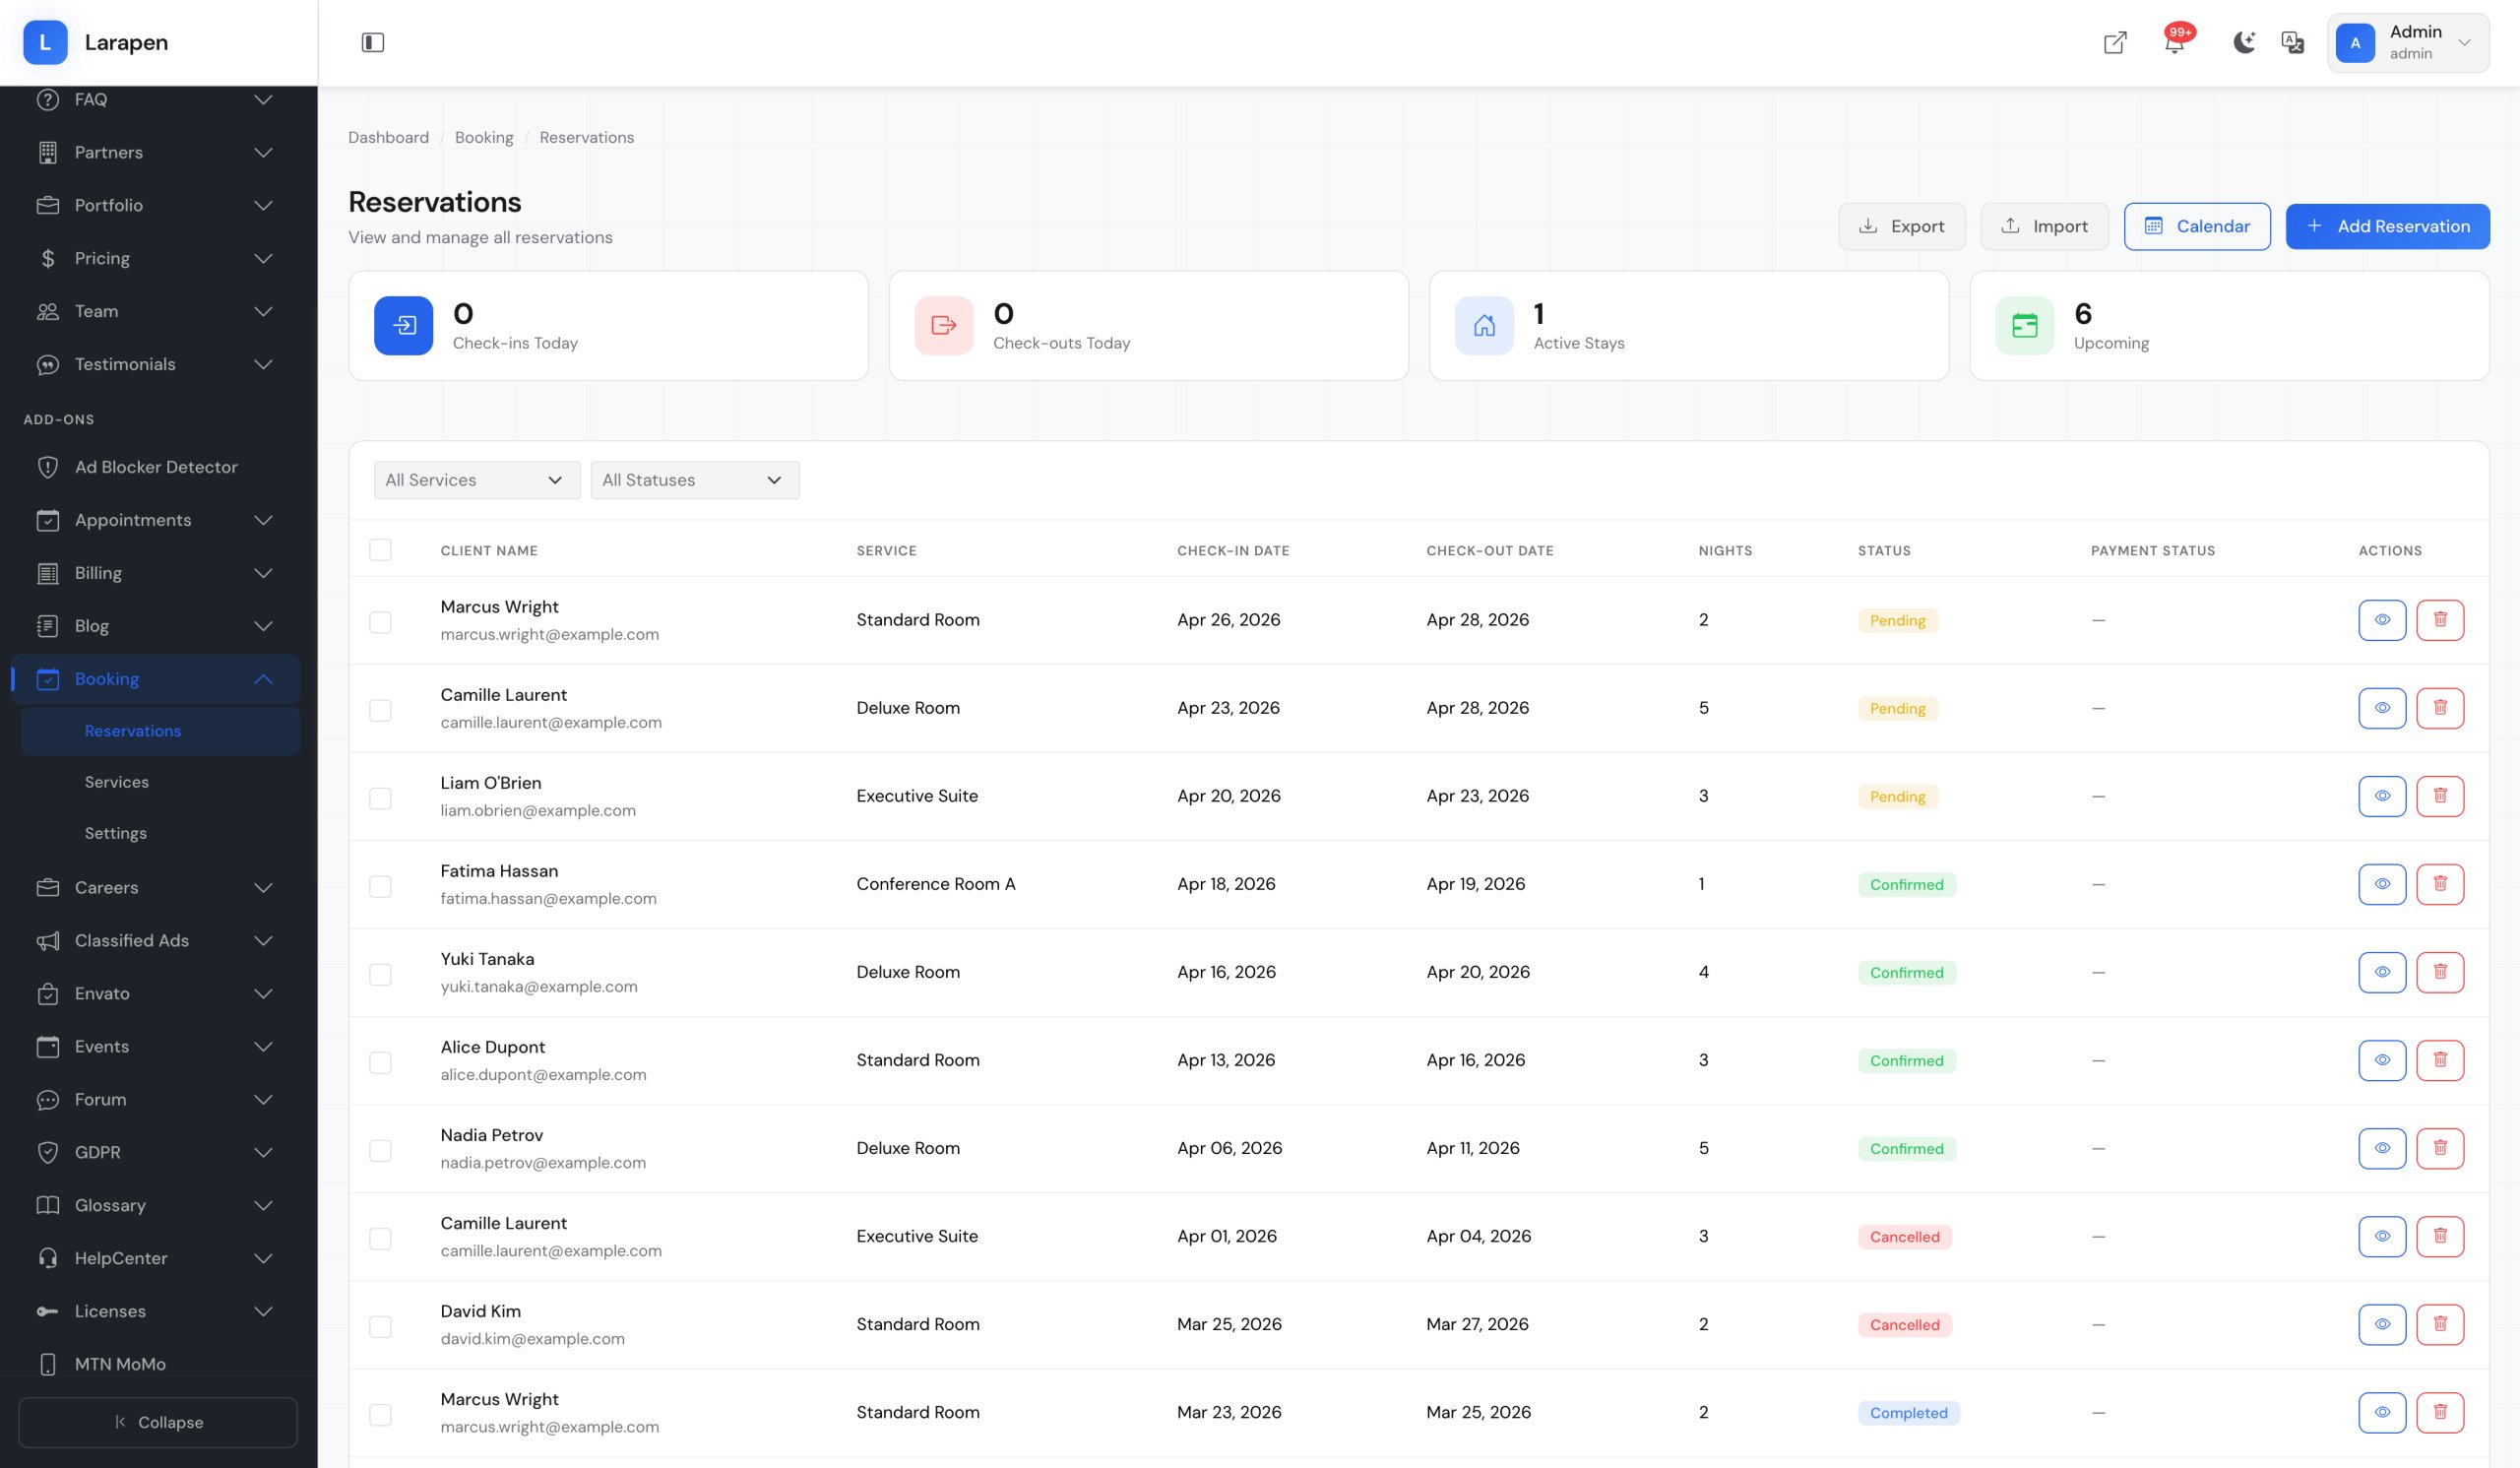Go to Booking Settings submenu item
Screen dimensions: 2520x1468
click(116, 833)
